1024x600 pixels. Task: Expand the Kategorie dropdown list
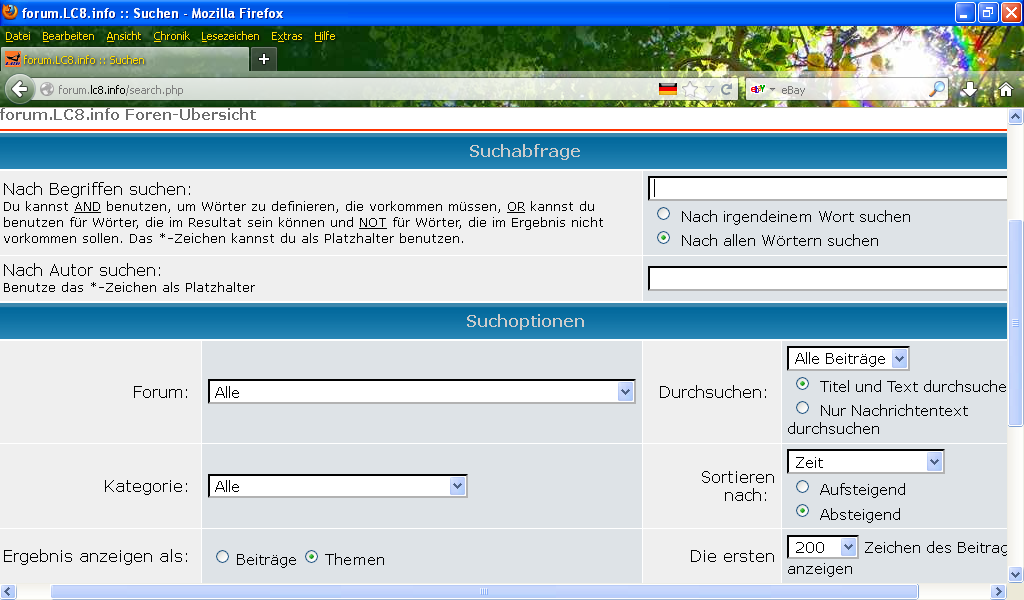[338, 486]
